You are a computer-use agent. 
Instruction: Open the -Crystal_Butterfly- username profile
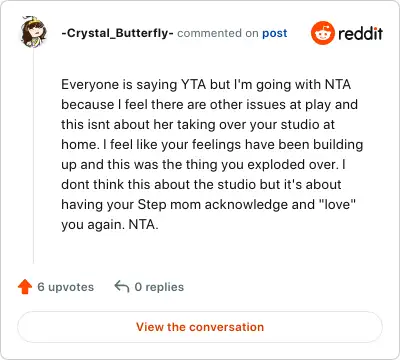click(117, 33)
